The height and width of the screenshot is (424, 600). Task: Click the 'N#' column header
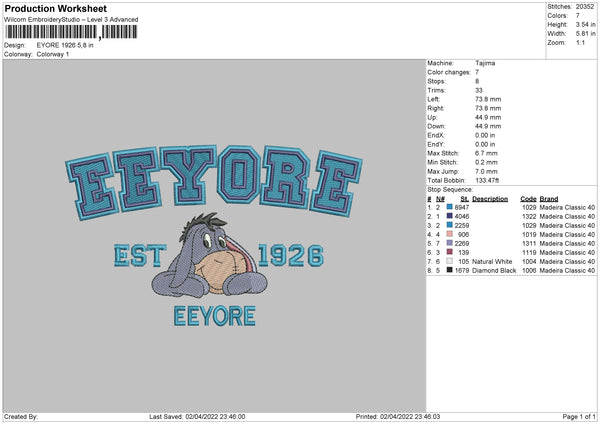[440, 199]
